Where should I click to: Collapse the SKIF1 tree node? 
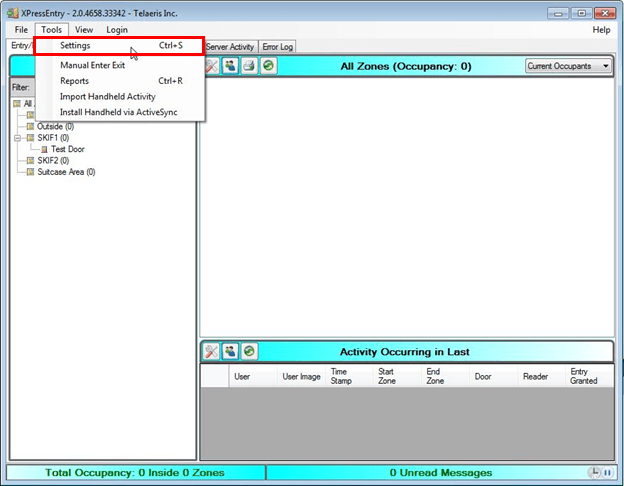18,138
